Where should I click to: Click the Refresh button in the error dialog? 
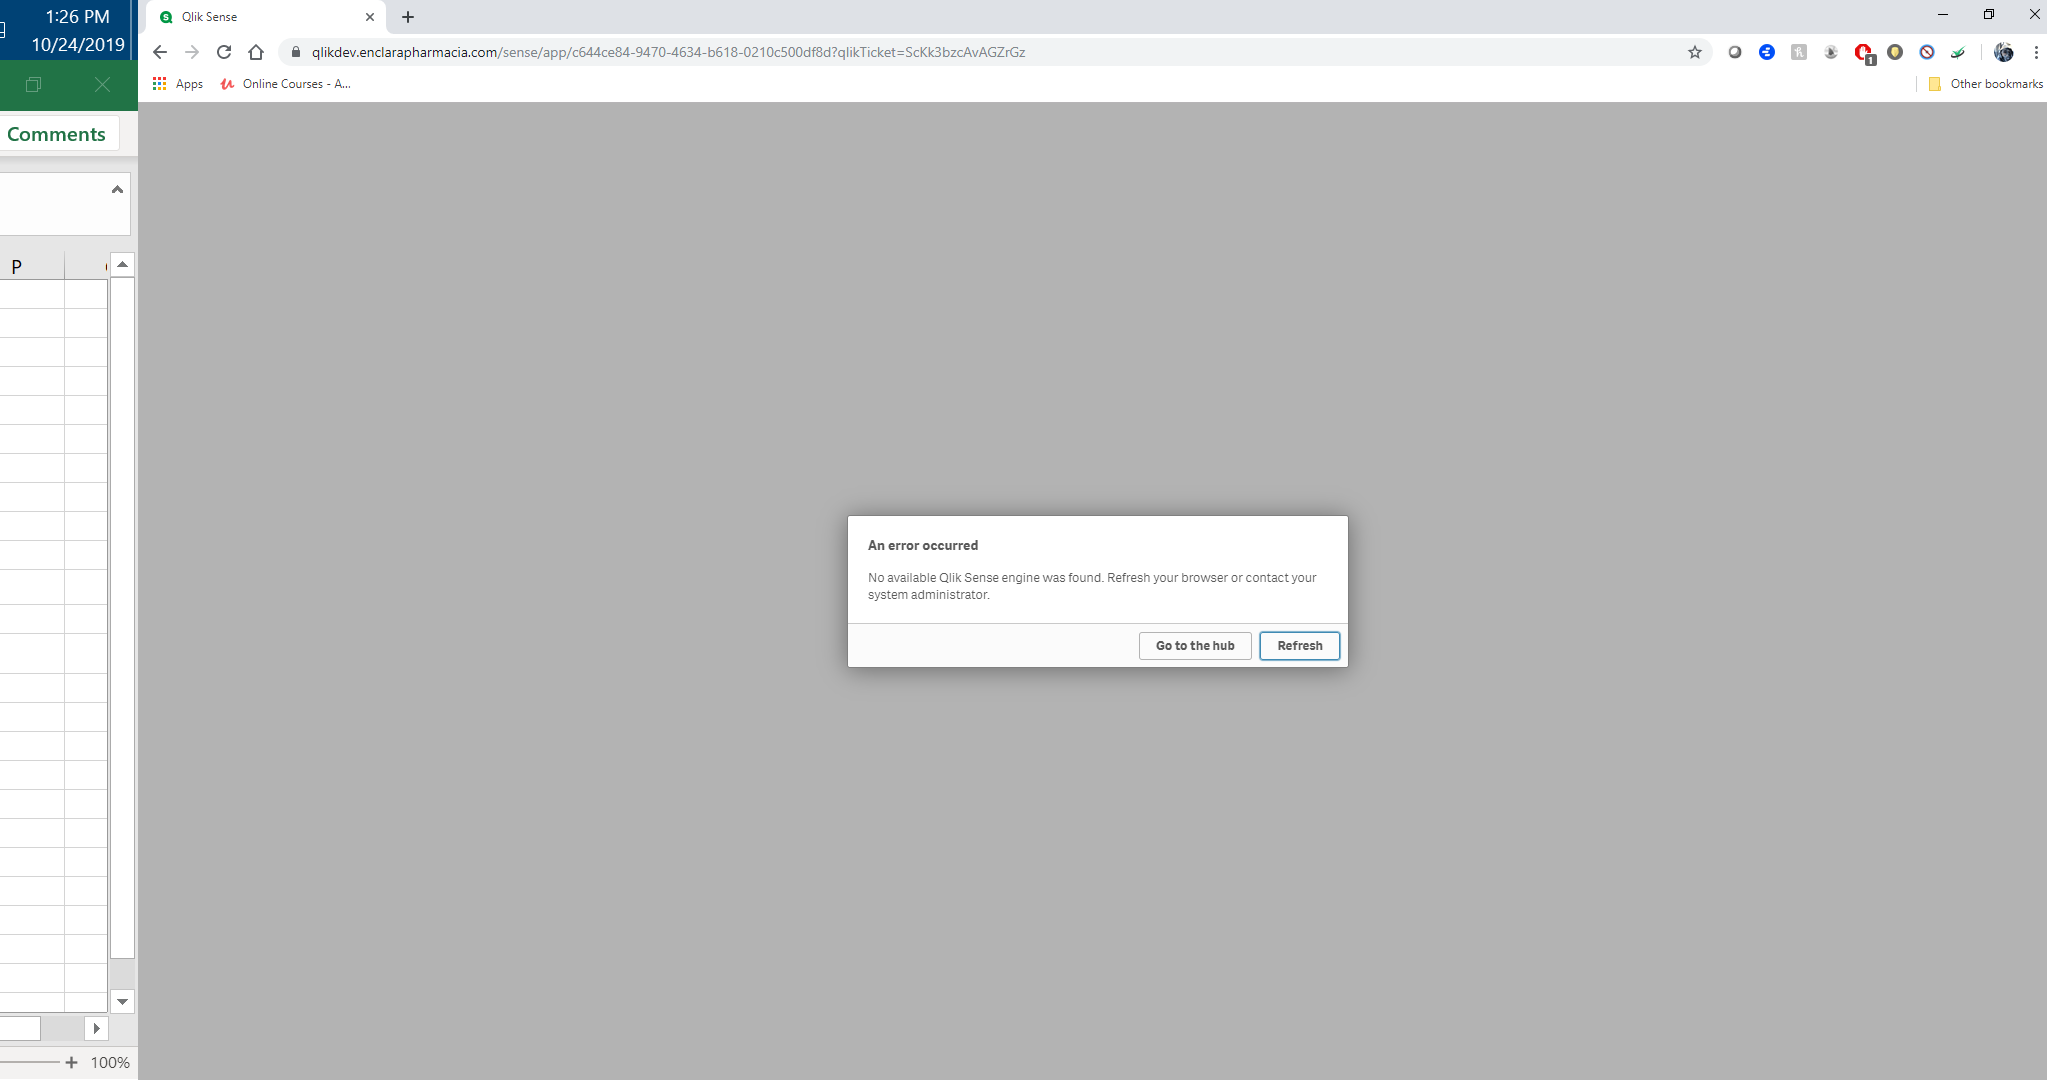(x=1299, y=645)
